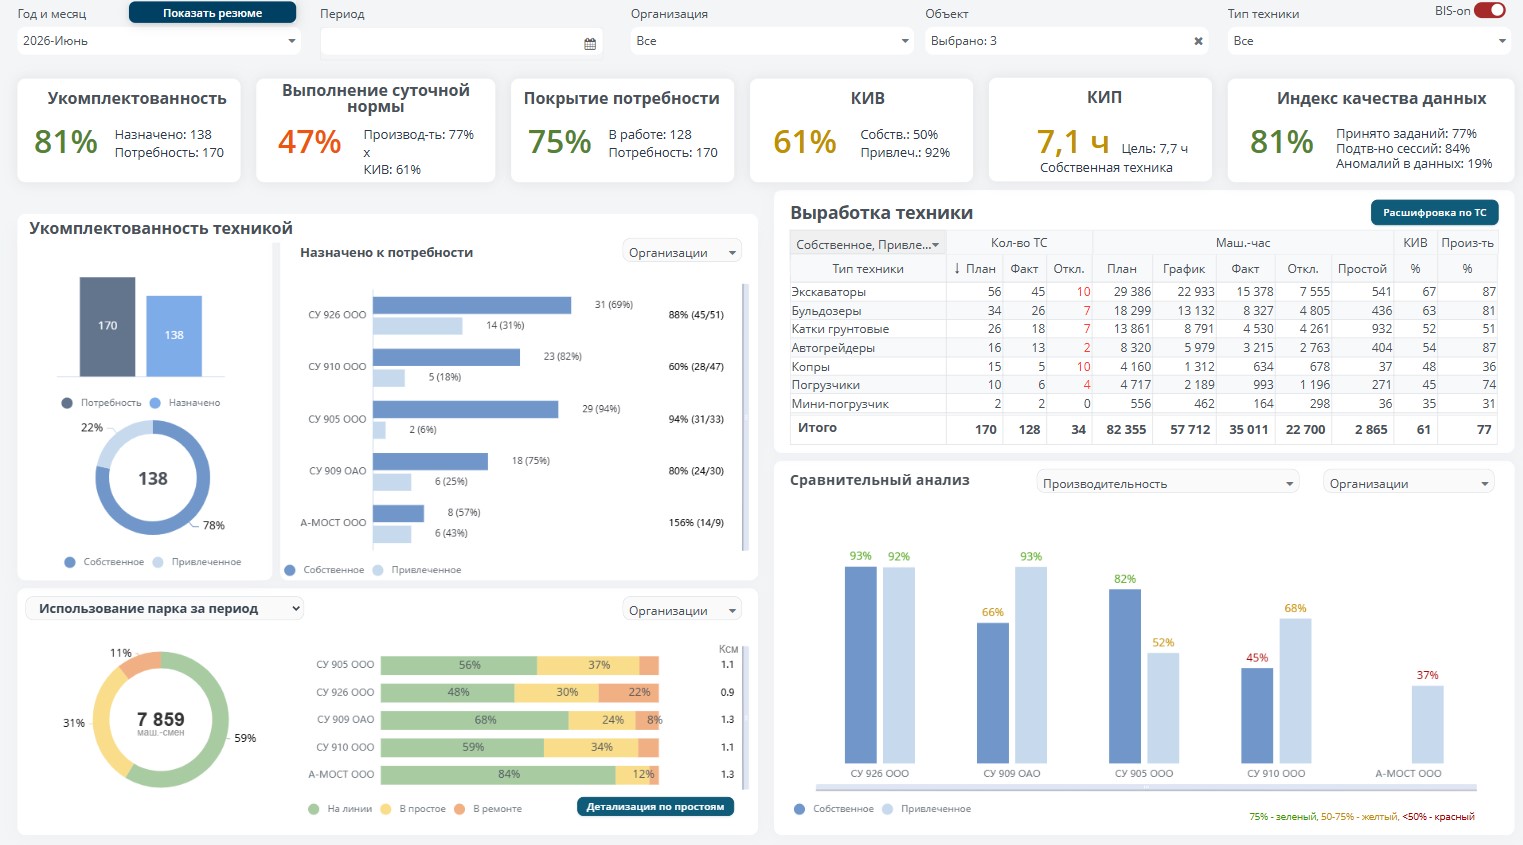Toggle the Привлеченное legend marker in Сравнительный анализ

pos(887,809)
